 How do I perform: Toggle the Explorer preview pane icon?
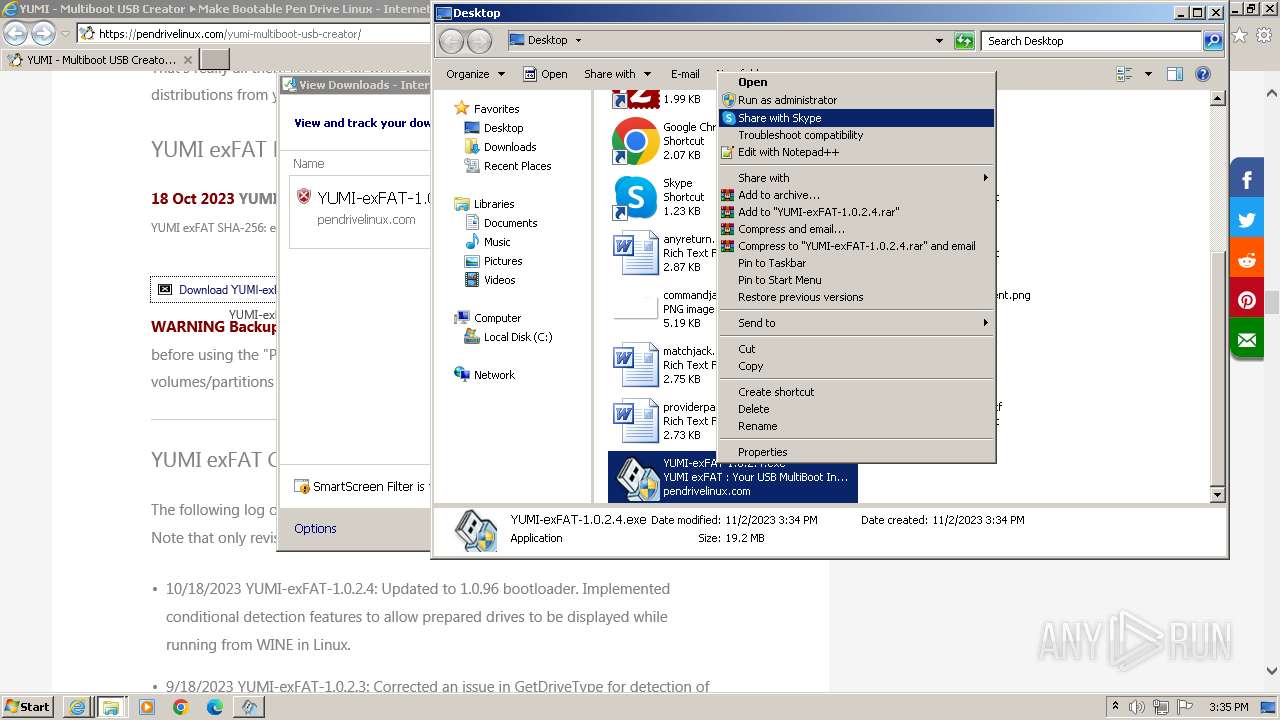1175,74
